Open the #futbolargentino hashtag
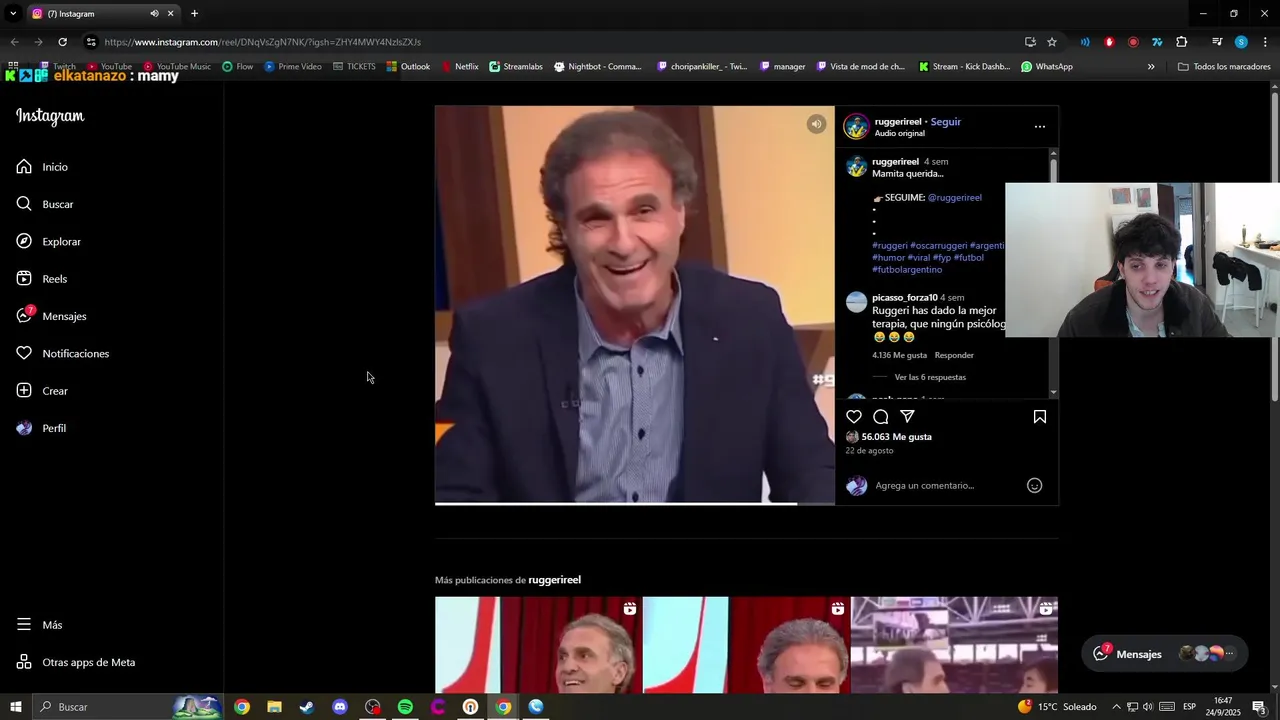Image resolution: width=1280 pixels, height=720 pixels. click(907, 270)
